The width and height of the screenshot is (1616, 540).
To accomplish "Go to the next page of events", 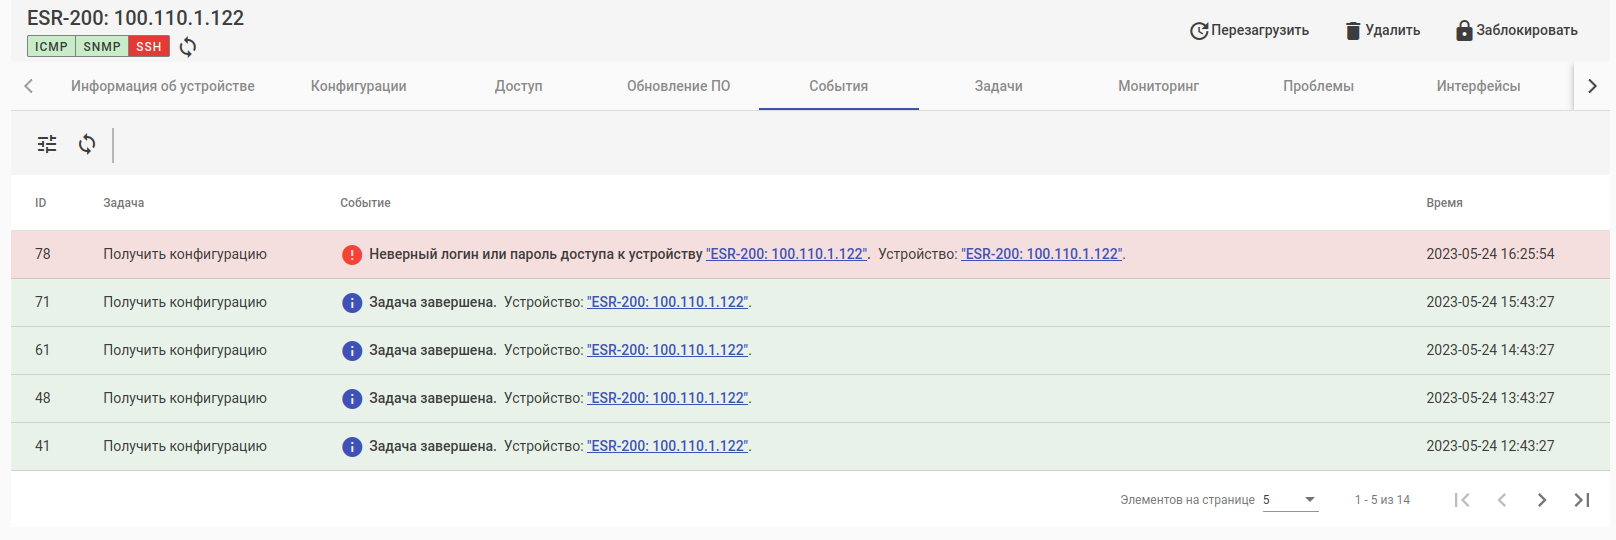I will click(x=1542, y=500).
